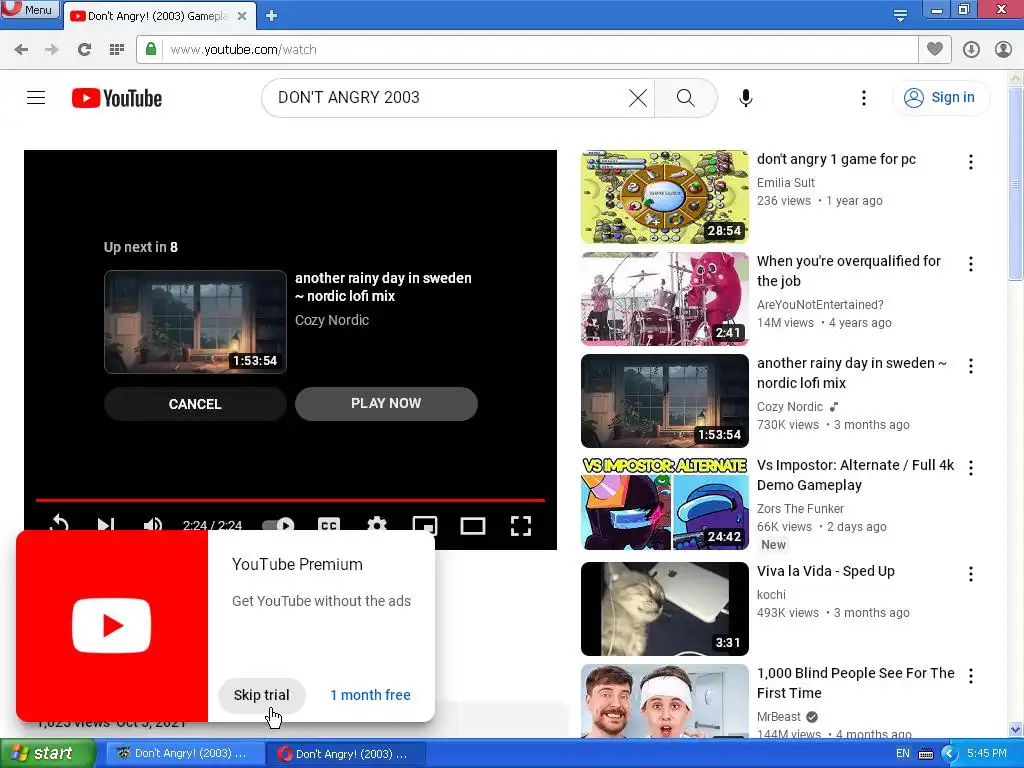Toggle closed captions
The height and width of the screenshot is (768, 1024).
328,524
